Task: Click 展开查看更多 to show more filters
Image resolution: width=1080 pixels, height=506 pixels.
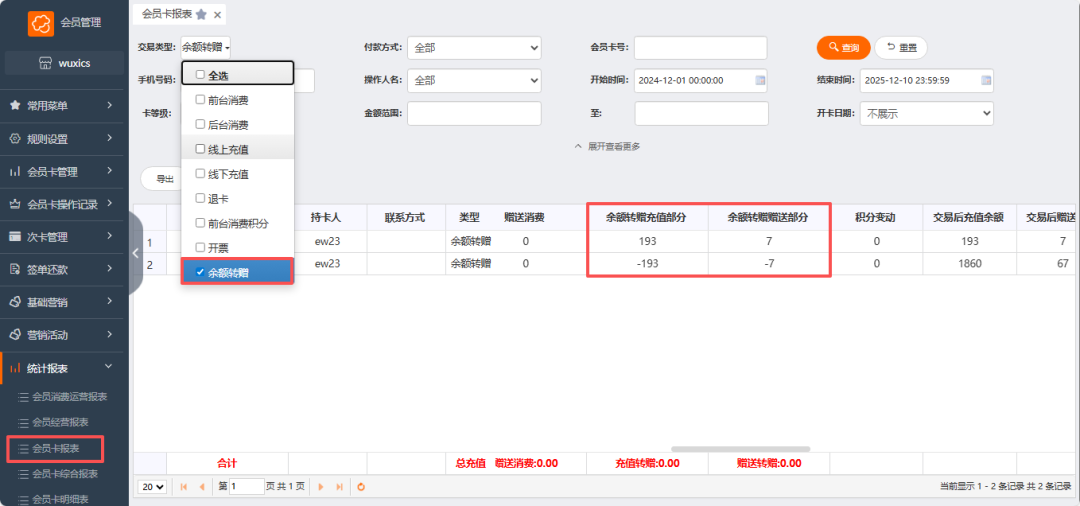Action: click(608, 147)
